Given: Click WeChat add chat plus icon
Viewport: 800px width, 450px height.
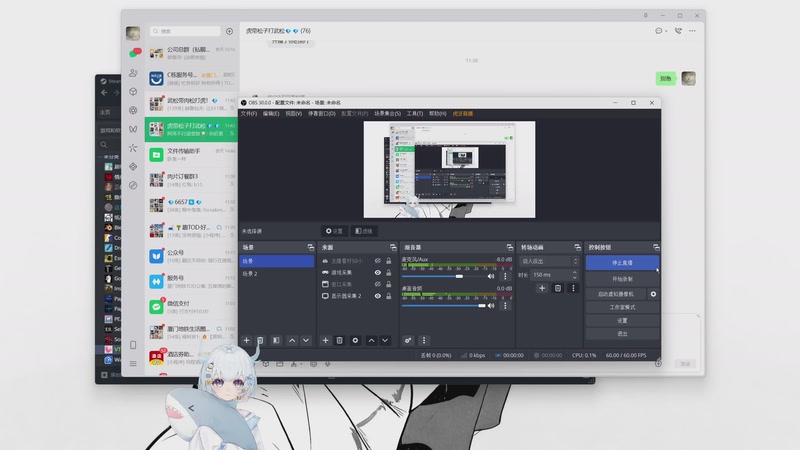Looking at the screenshot, I should coord(230,31).
